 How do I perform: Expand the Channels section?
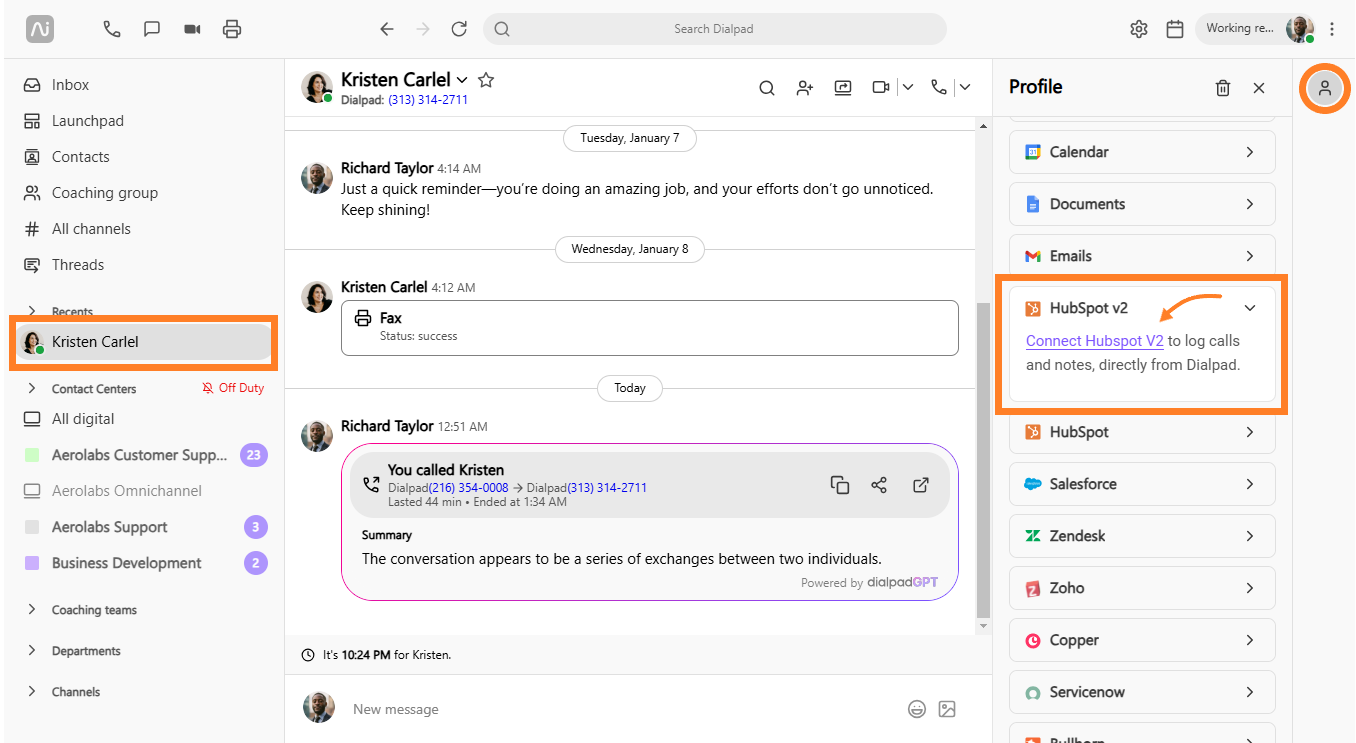[x=32, y=691]
